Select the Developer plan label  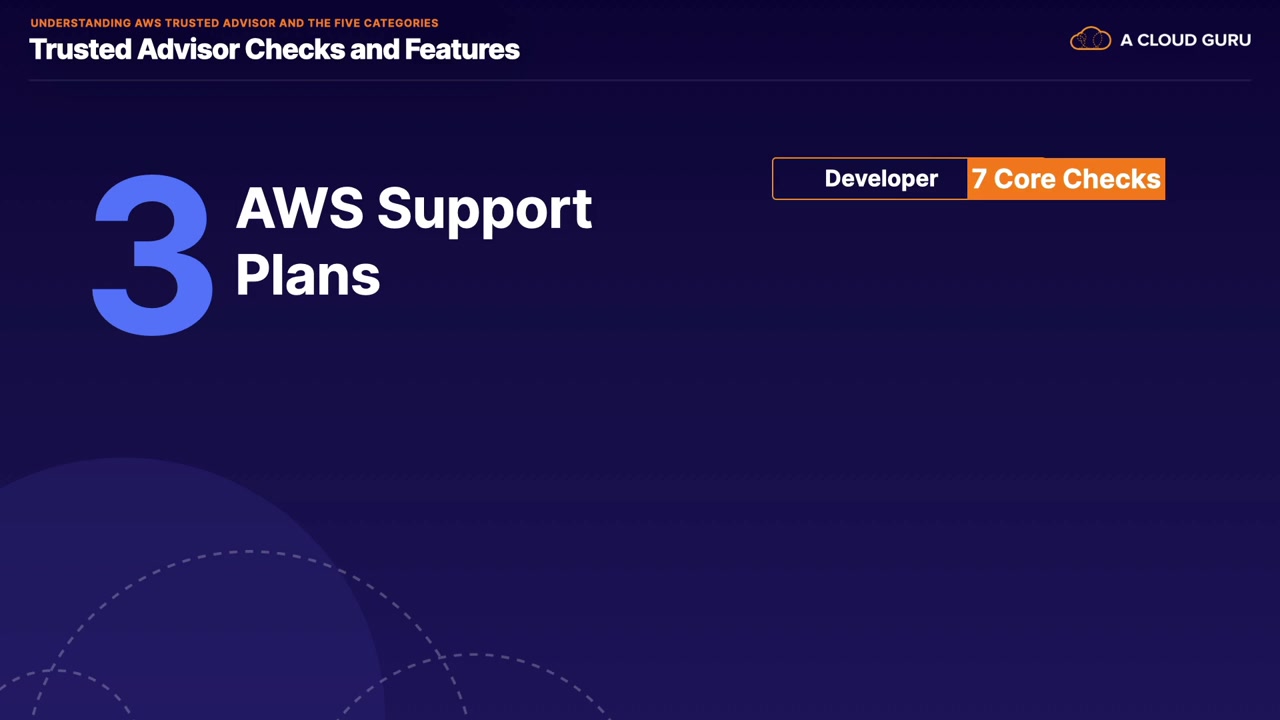coord(881,179)
